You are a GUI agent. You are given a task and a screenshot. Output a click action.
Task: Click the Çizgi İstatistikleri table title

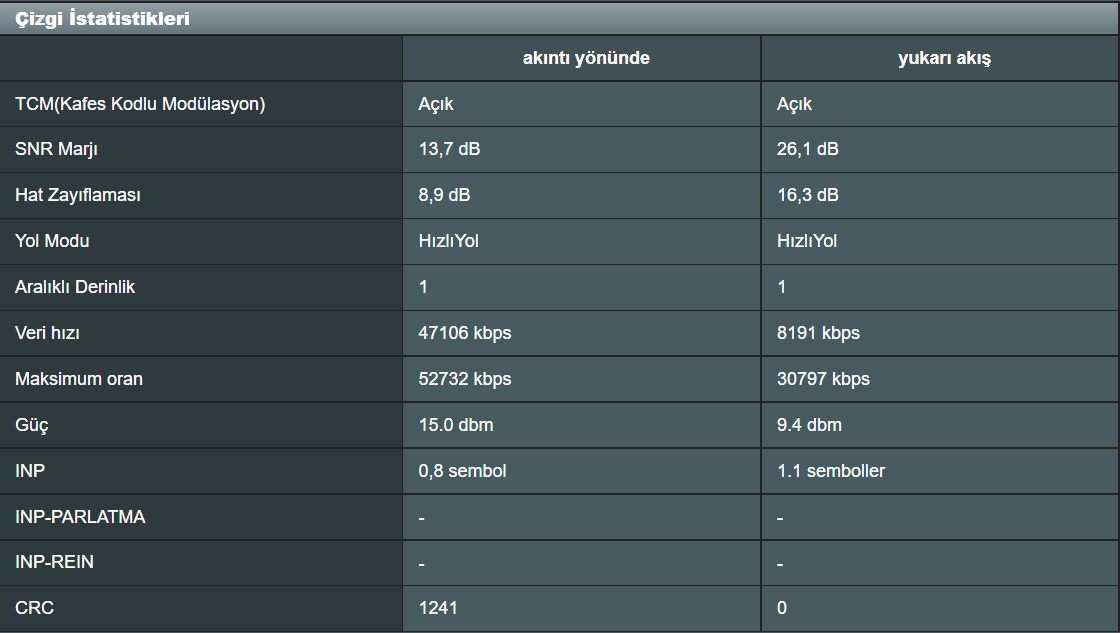[102, 18]
